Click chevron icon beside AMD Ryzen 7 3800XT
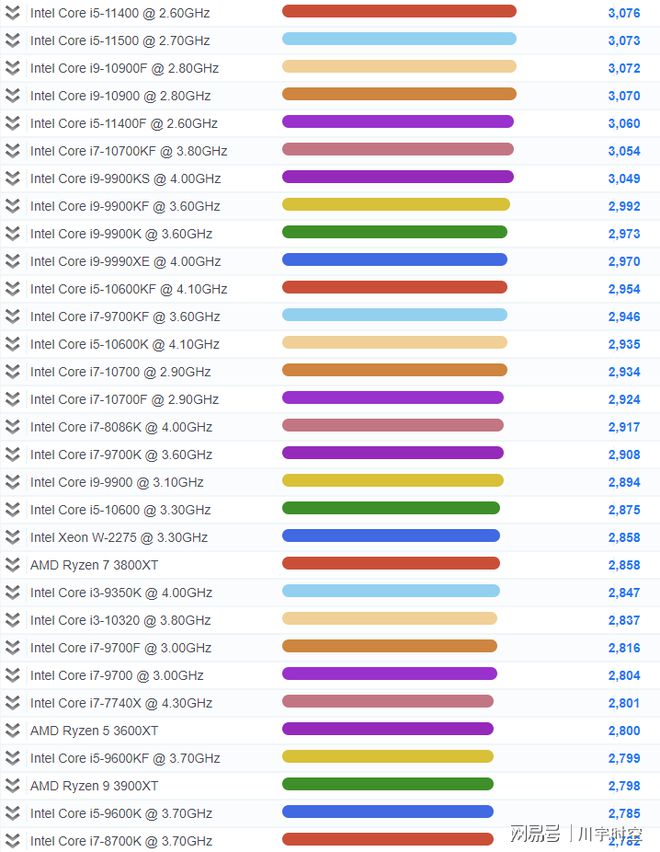Image resolution: width=660 pixels, height=852 pixels. (12, 565)
